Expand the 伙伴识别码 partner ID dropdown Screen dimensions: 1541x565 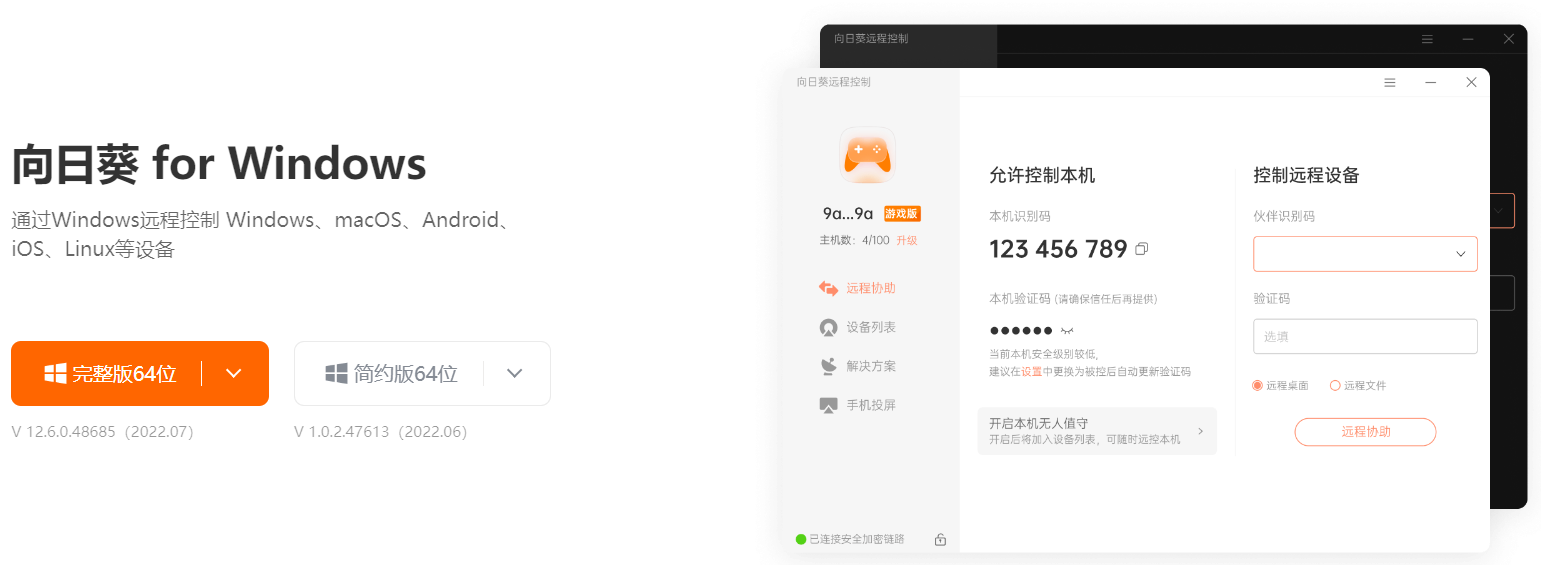pyautogui.click(x=1460, y=254)
